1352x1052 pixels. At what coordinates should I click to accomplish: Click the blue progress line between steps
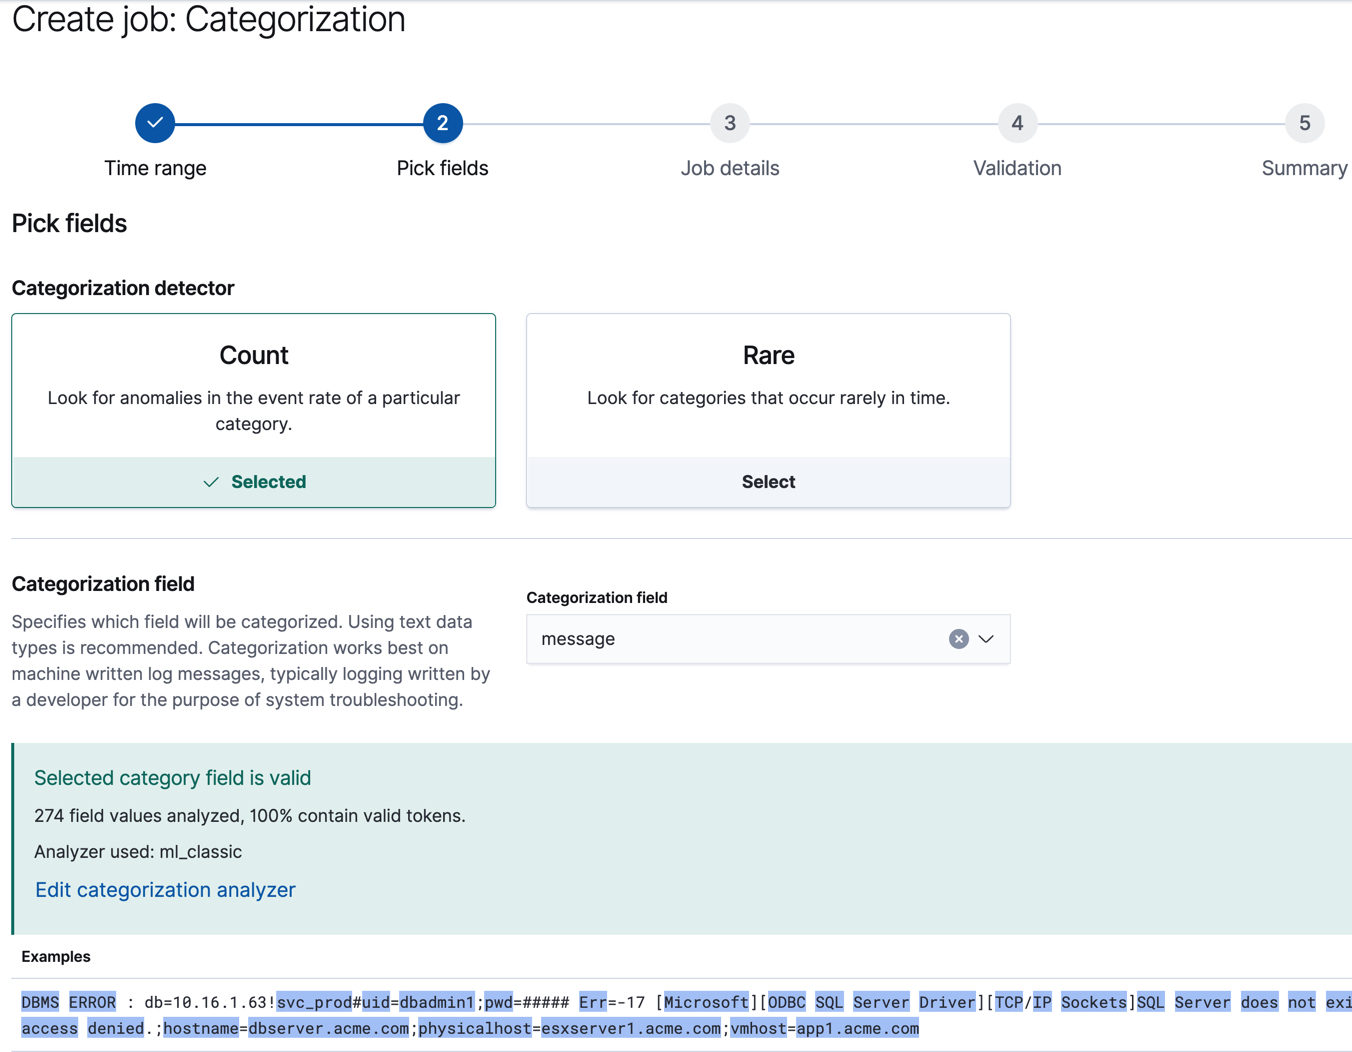tap(299, 122)
